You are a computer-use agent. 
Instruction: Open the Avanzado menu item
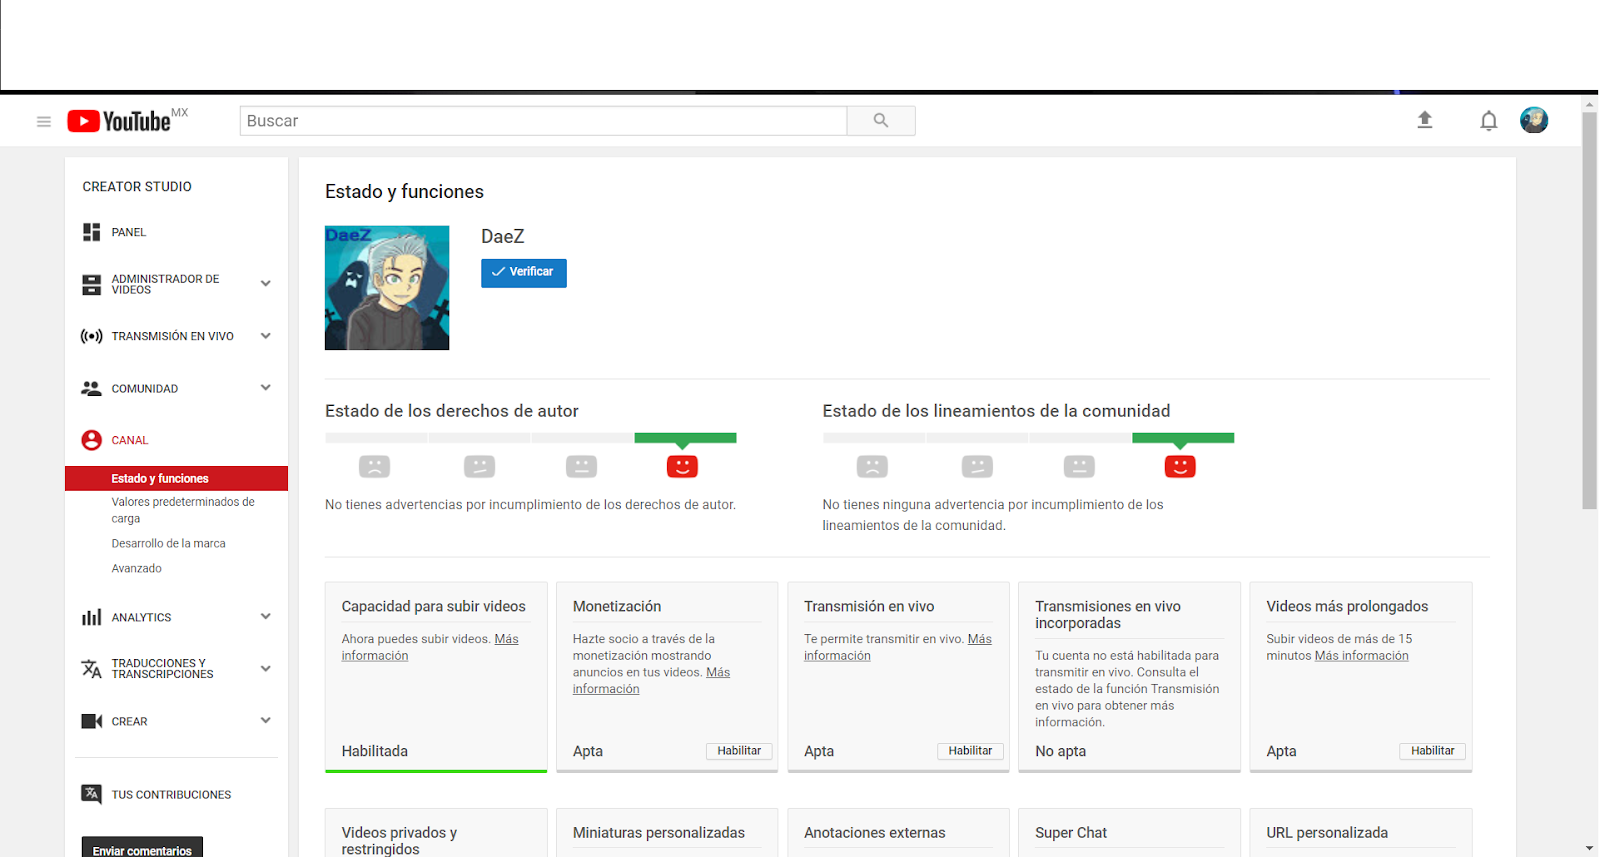(136, 569)
